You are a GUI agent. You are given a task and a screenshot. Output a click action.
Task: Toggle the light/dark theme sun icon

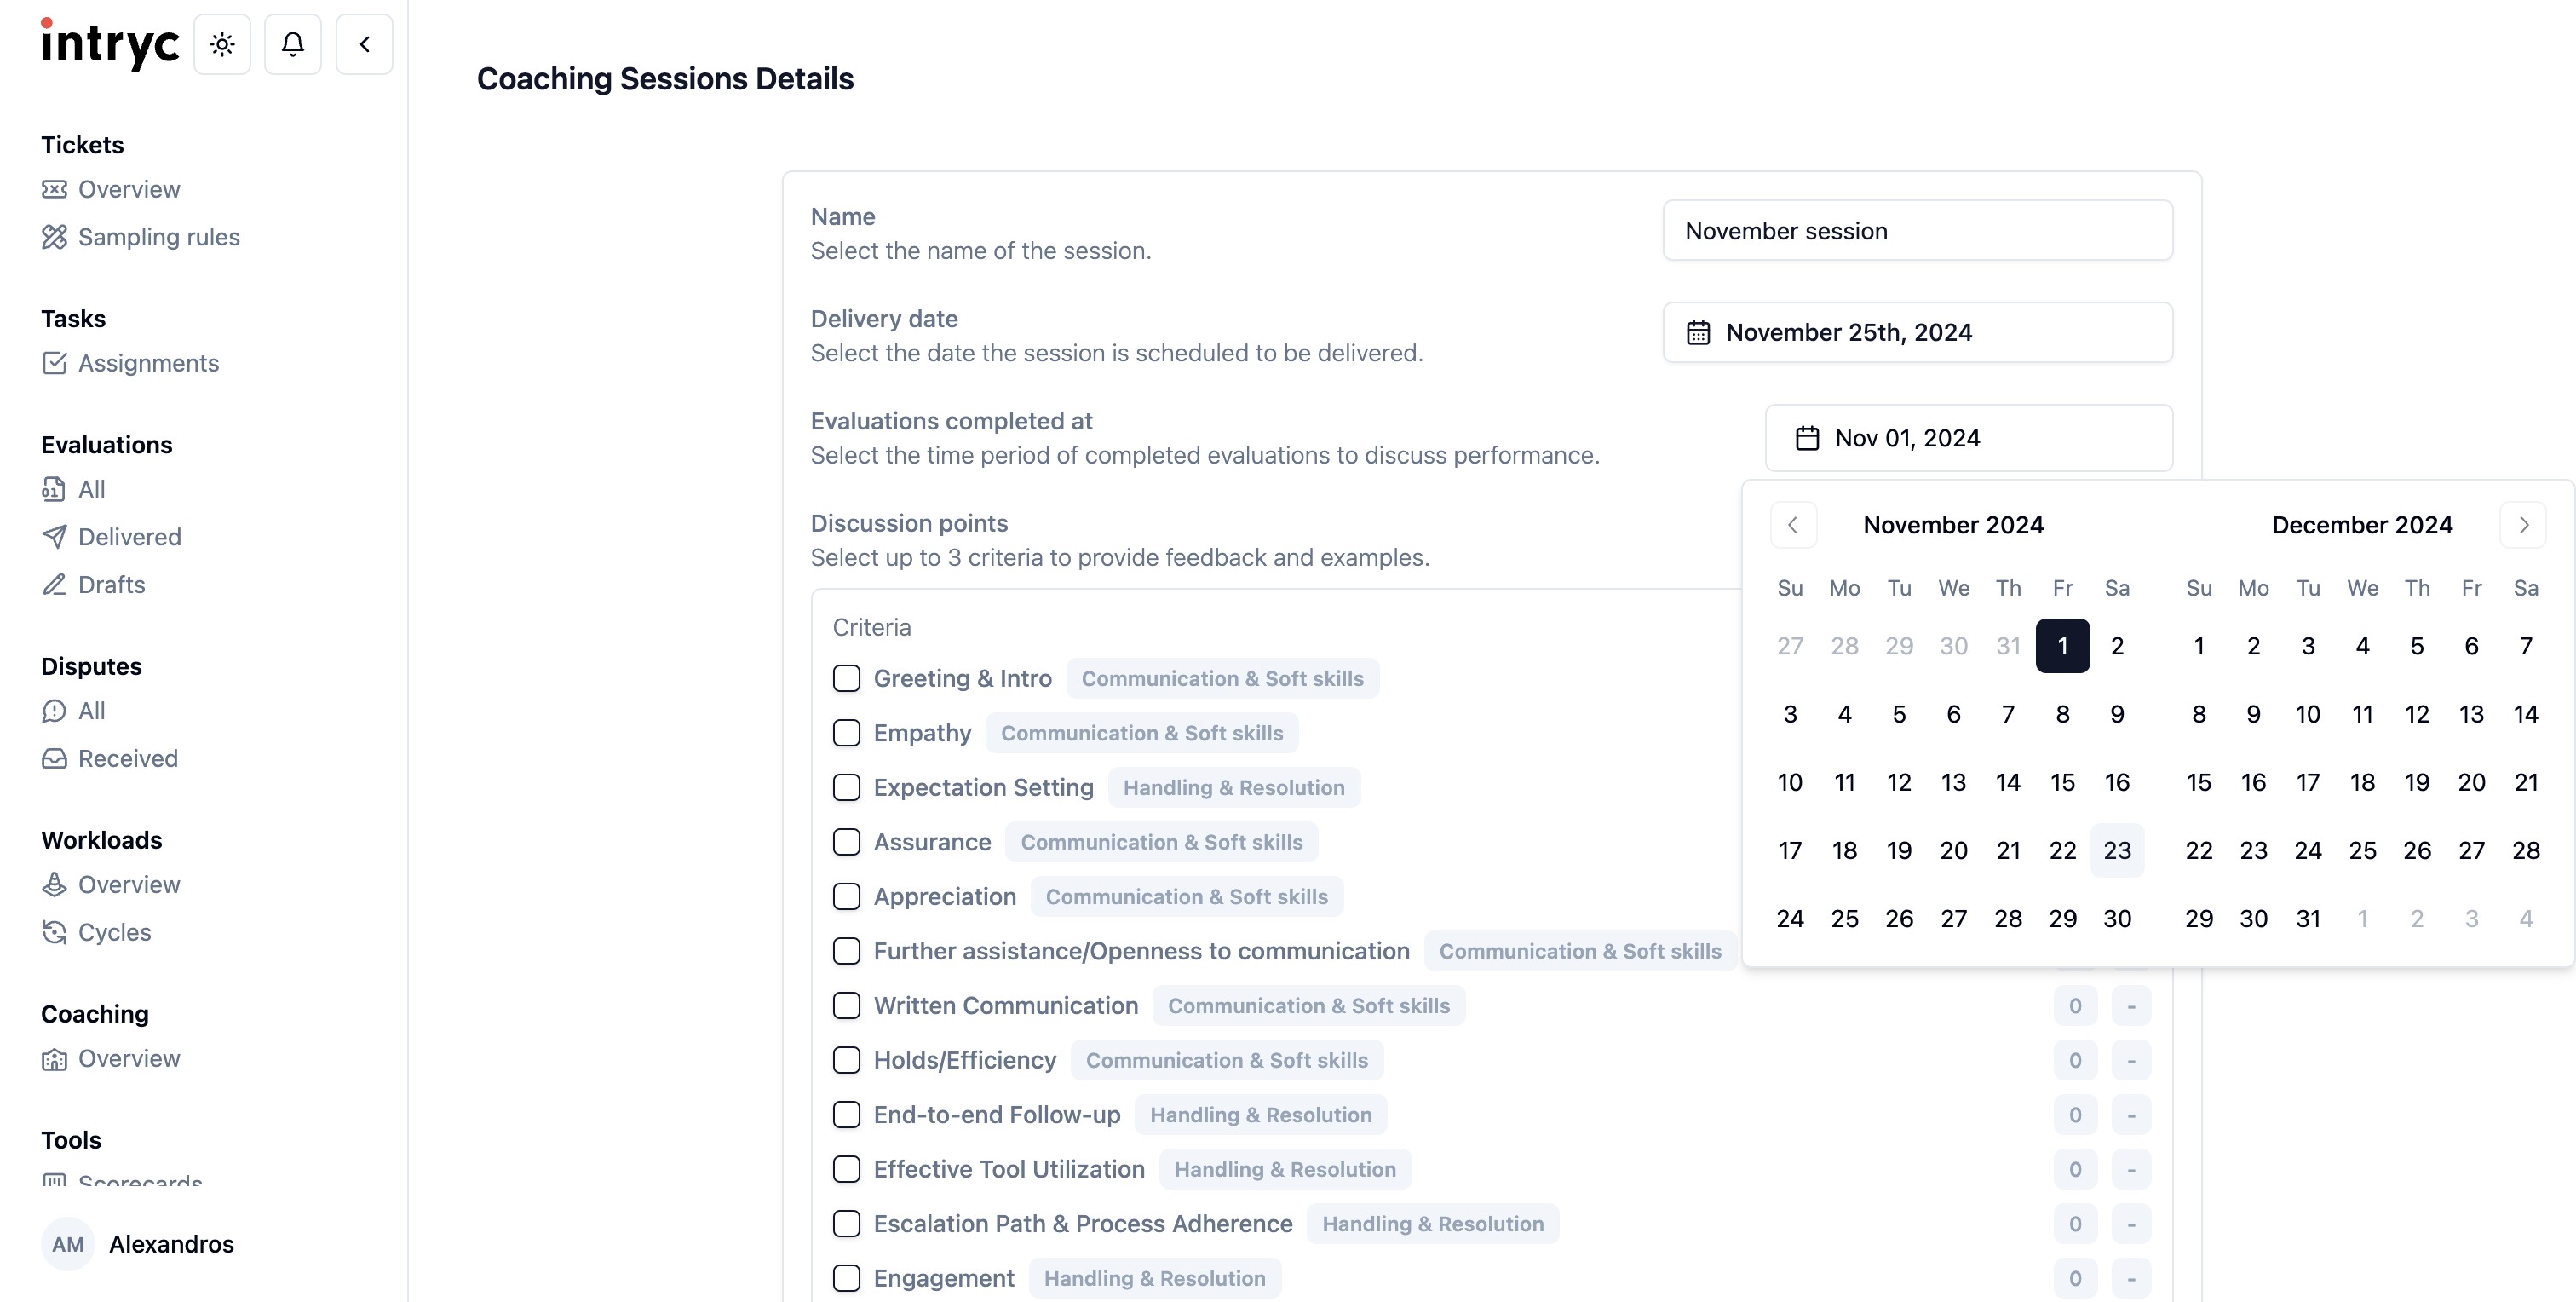(x=222, y=44)
